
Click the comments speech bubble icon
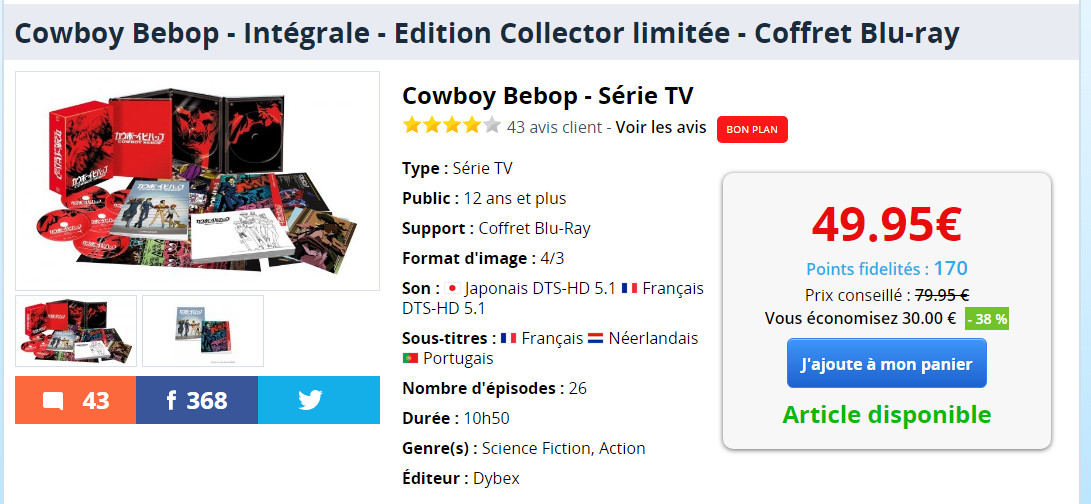tap(54, 401)
